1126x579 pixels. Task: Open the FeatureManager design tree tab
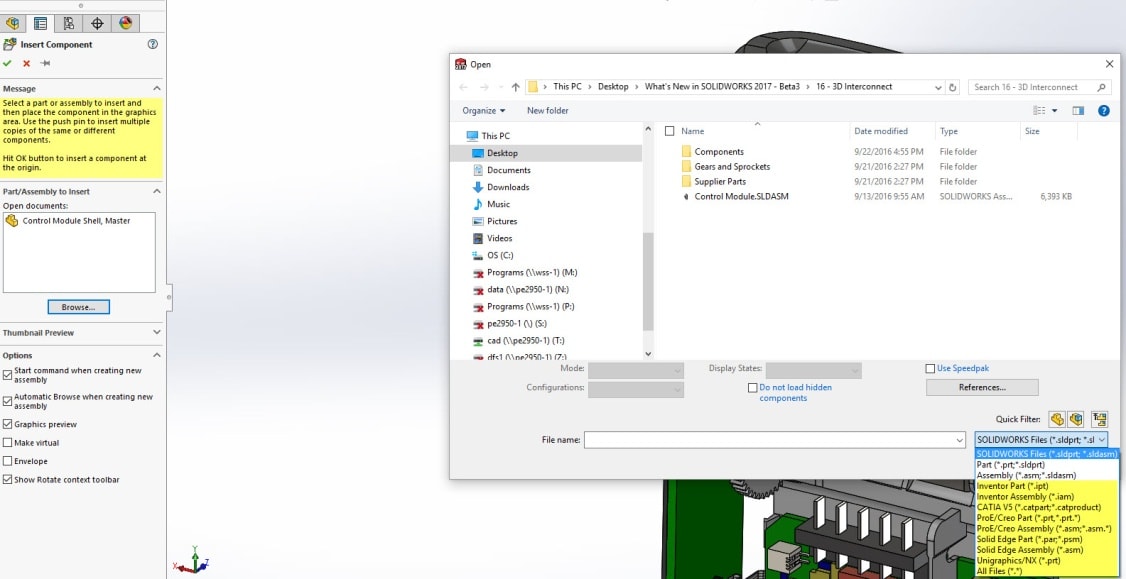(x=12, y=23)
